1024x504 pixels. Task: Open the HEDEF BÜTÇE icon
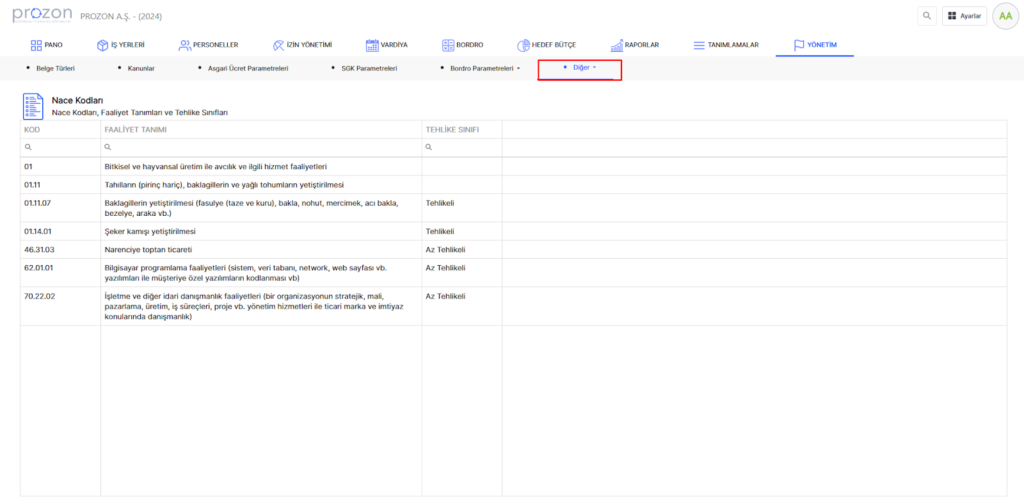pyautogui.click(x=523, y=45)
